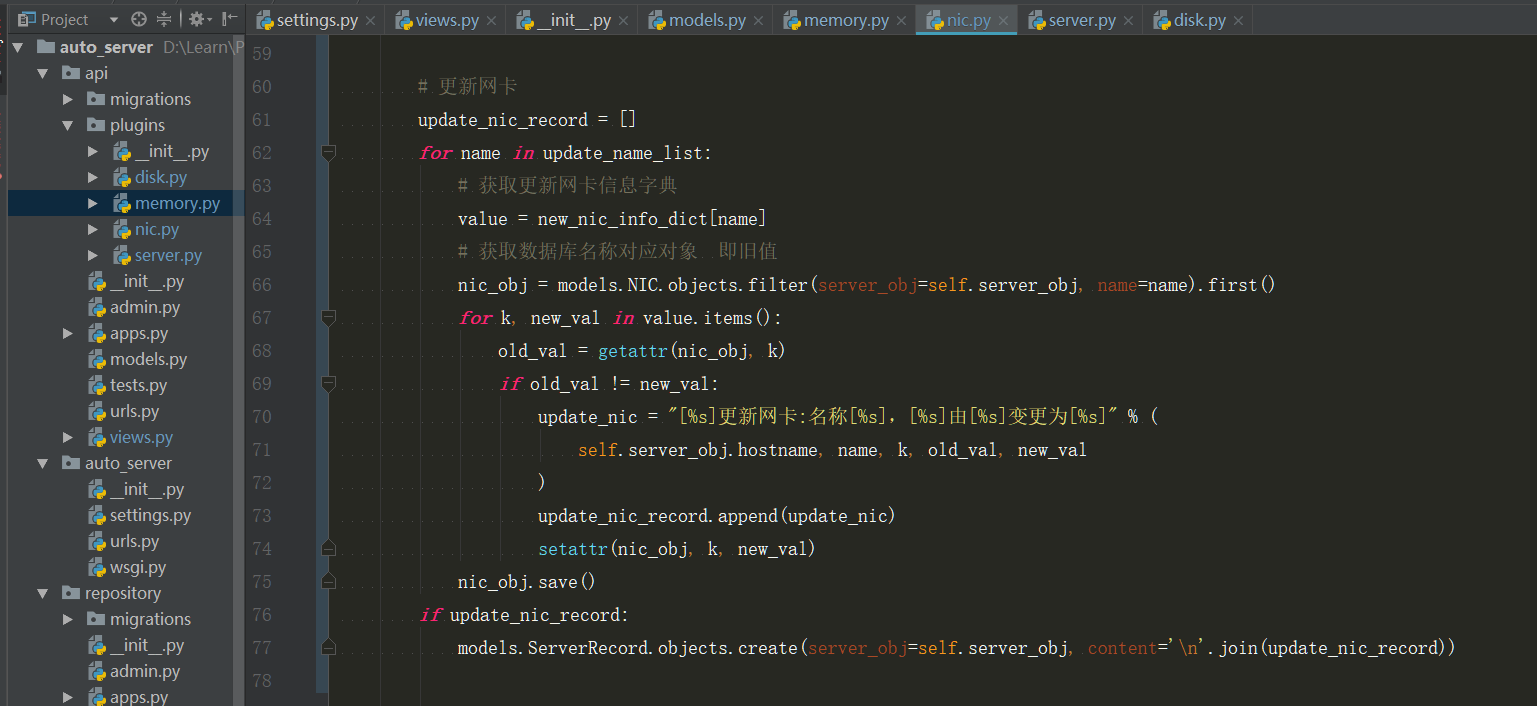Expand the disk.py node arrow in tree
Screen dimensions: 1537x706
(x=93, y=177)
